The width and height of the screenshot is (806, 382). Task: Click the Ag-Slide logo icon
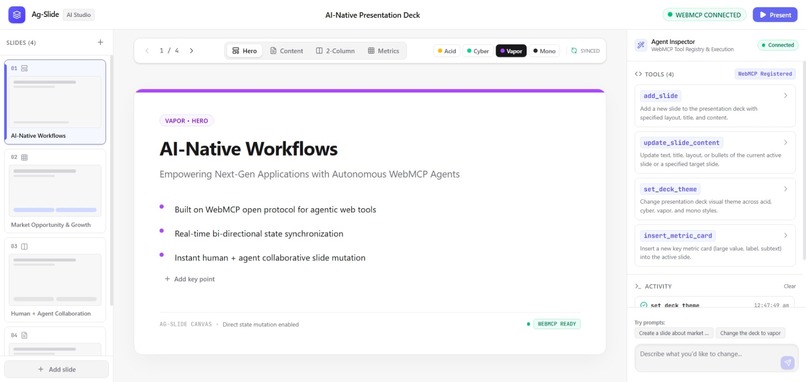[16, 15]
